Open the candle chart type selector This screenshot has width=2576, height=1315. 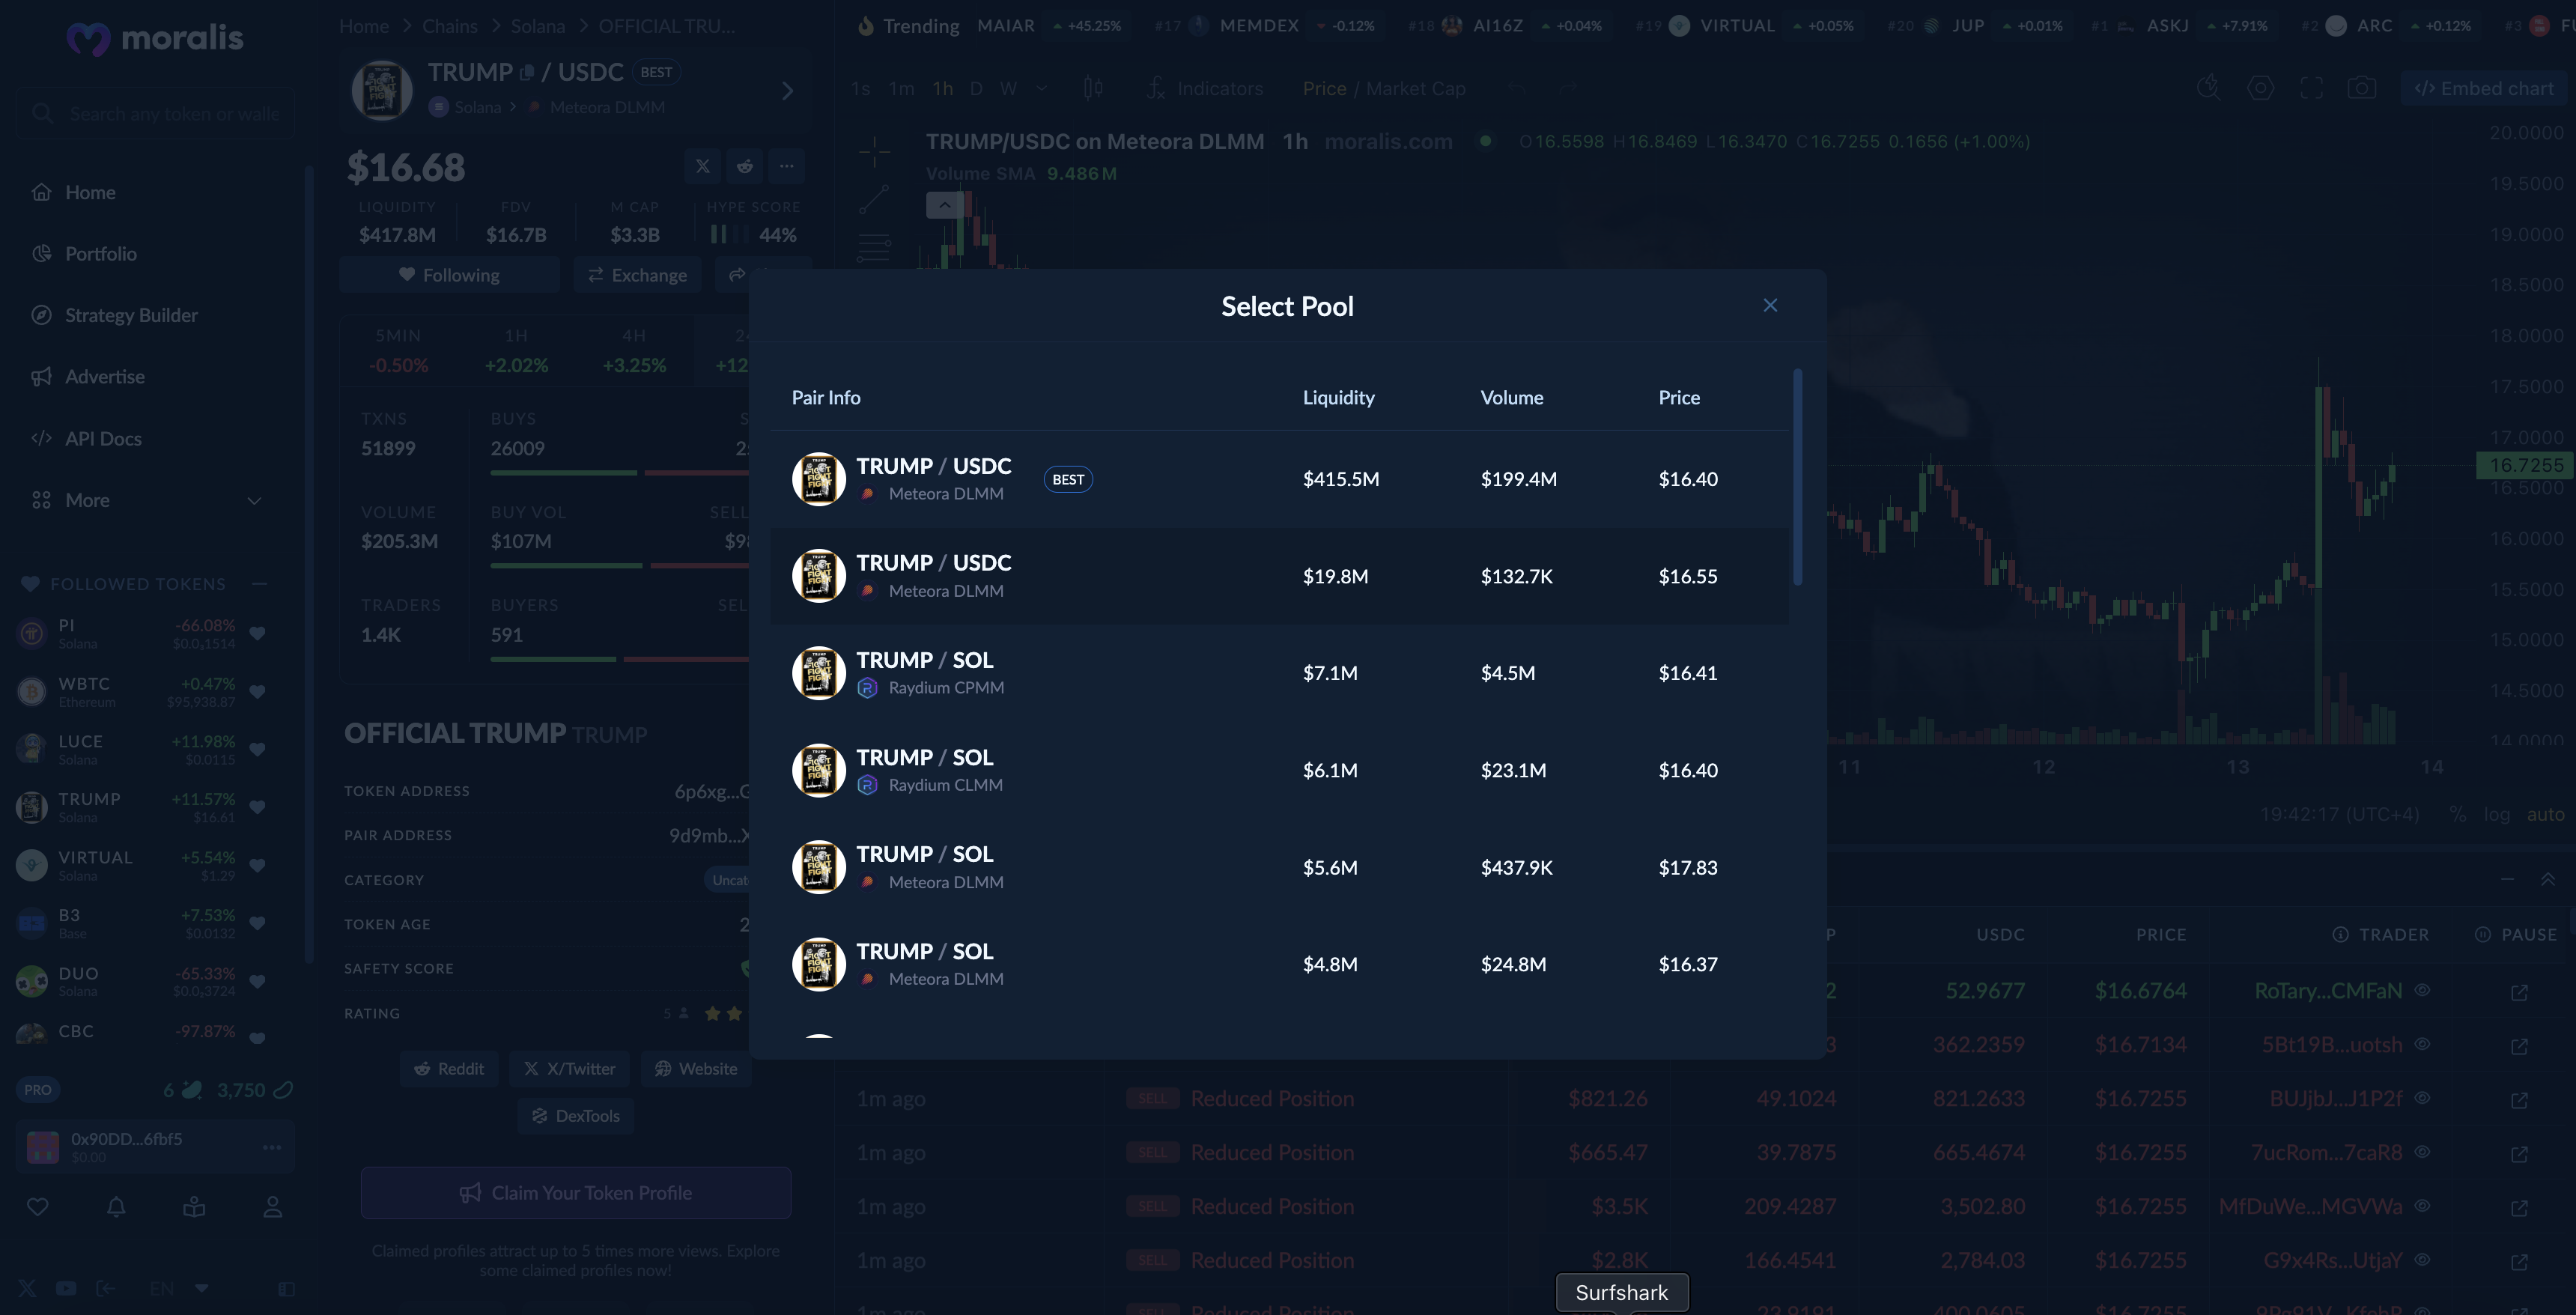(1093, 88)
